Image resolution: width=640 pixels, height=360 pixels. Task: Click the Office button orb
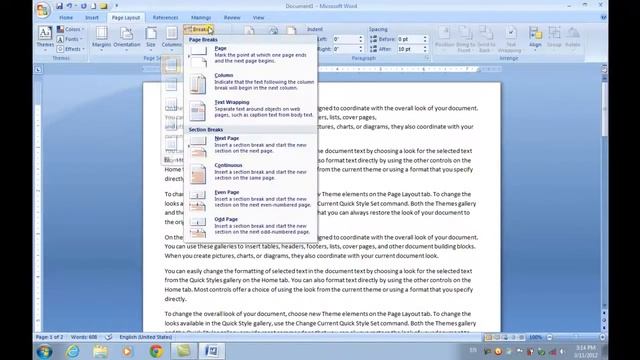42,9
